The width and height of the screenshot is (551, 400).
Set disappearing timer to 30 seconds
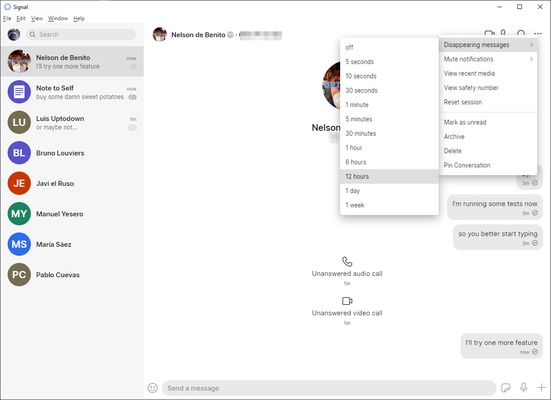tap(389, 90)
